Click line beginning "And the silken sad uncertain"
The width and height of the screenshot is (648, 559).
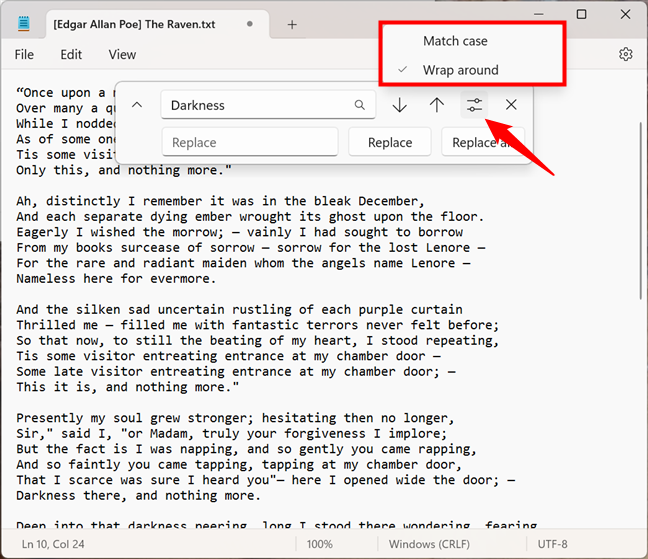coord(239,309)
